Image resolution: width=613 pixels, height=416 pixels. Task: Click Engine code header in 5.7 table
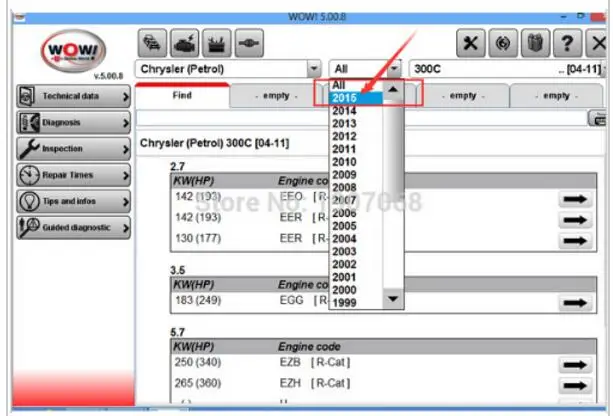coord(309,347)
